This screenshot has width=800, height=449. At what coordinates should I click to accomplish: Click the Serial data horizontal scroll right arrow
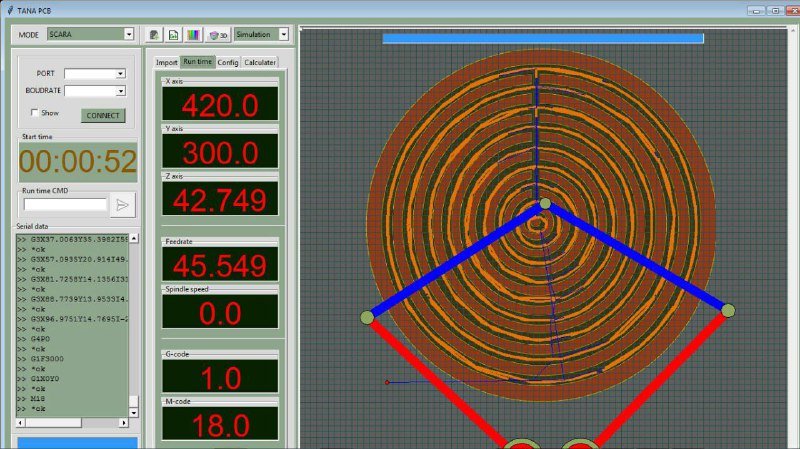pos(123,423)
